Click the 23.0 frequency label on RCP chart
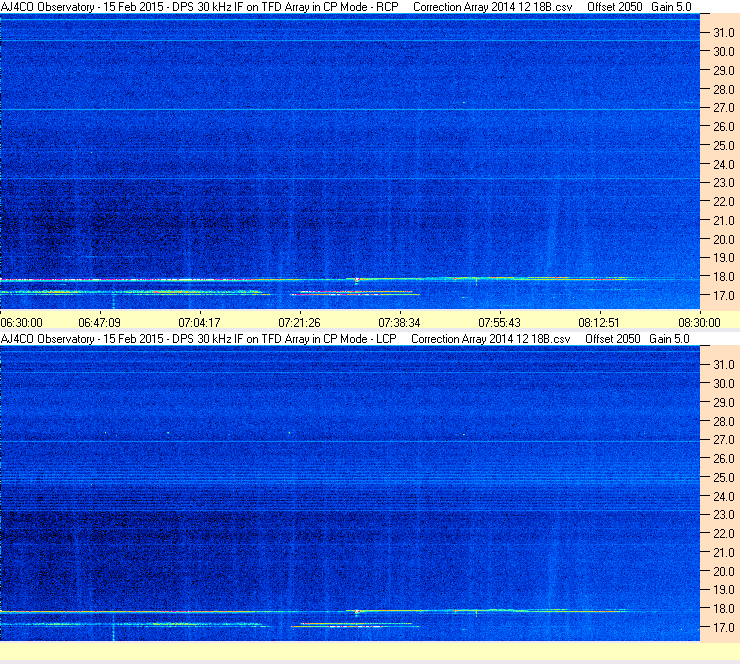The height and width of the screenshot is (664, 740). click(x=724, y=183)
